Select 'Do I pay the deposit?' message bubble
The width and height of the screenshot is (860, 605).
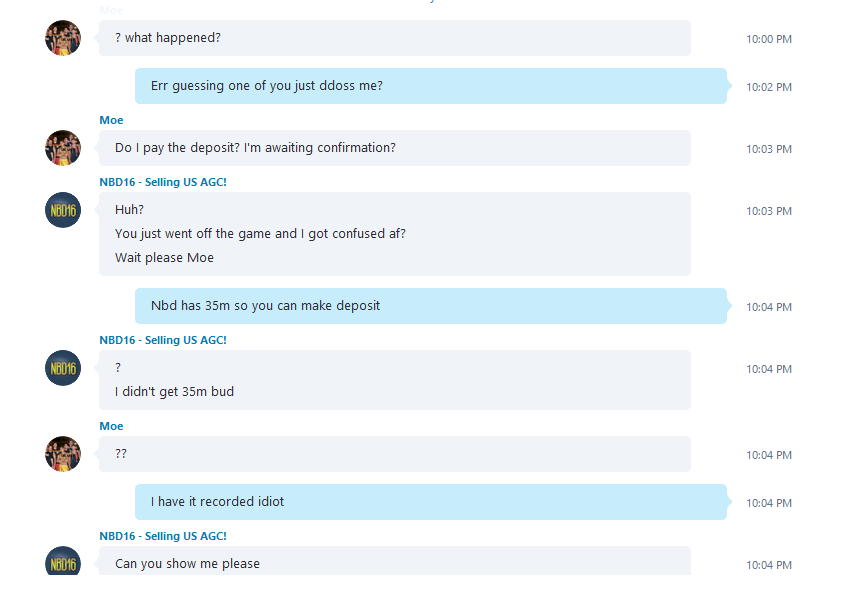coord(395,148)
